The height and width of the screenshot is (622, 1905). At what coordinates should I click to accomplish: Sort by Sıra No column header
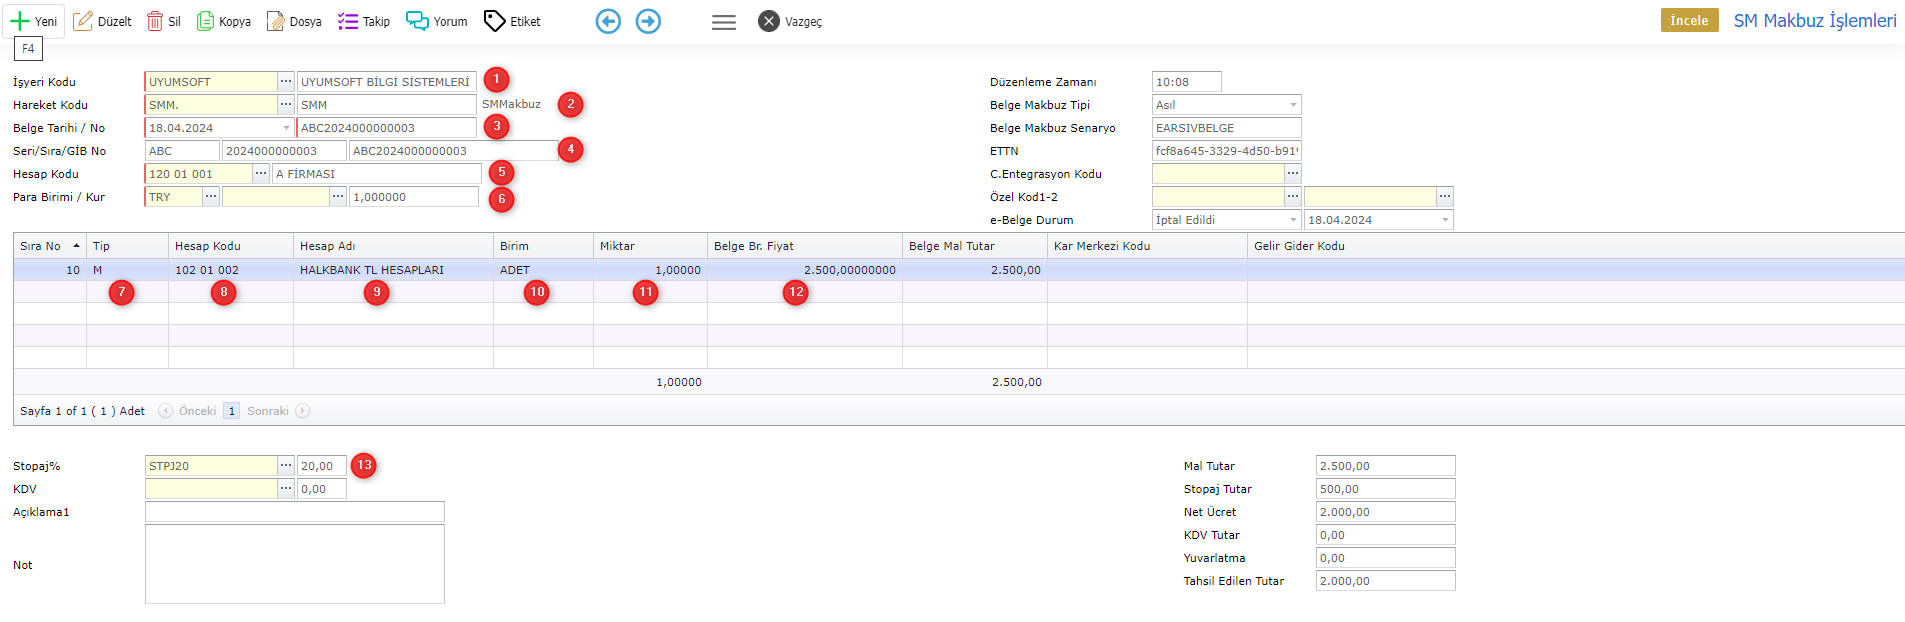(49, 246)
